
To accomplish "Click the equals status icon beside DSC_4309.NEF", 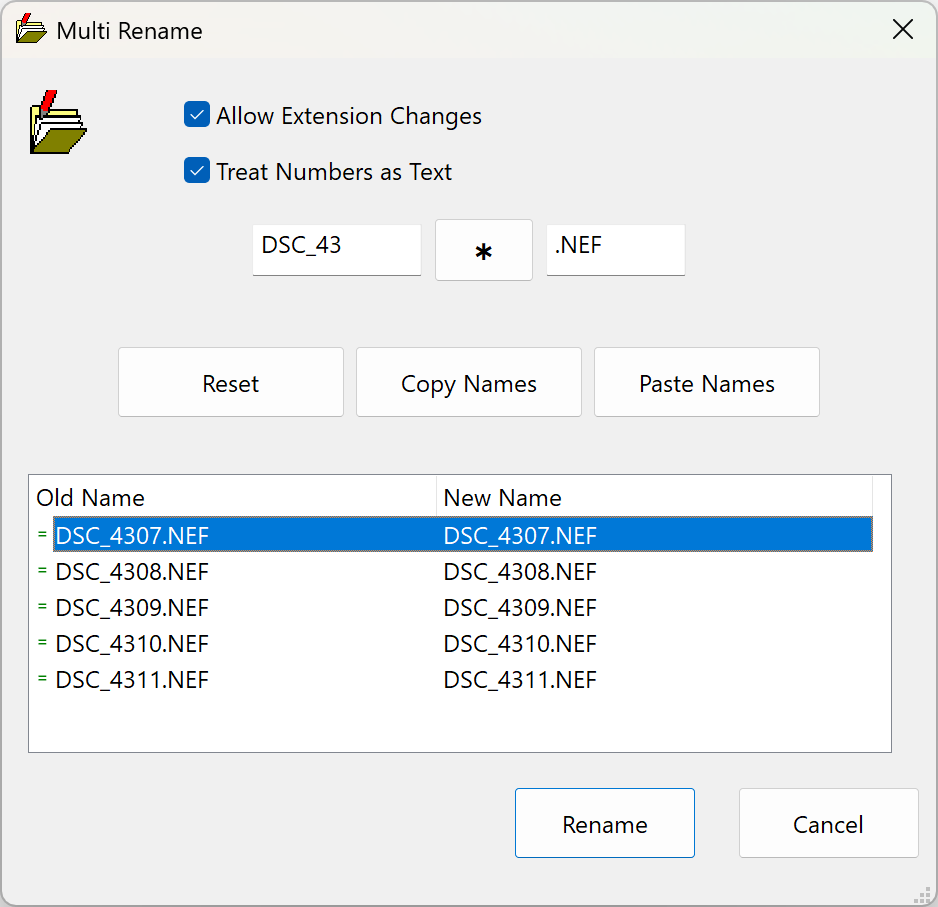I will click(41, 607).
